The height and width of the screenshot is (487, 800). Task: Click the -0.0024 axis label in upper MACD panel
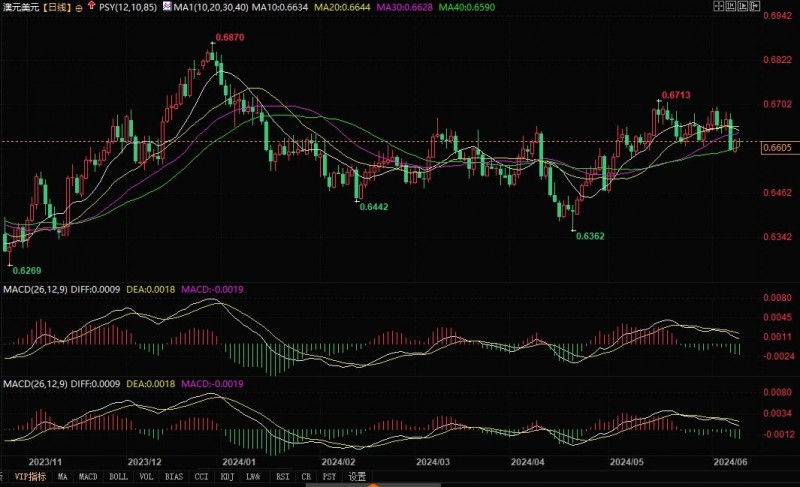[x=778, y=356]
